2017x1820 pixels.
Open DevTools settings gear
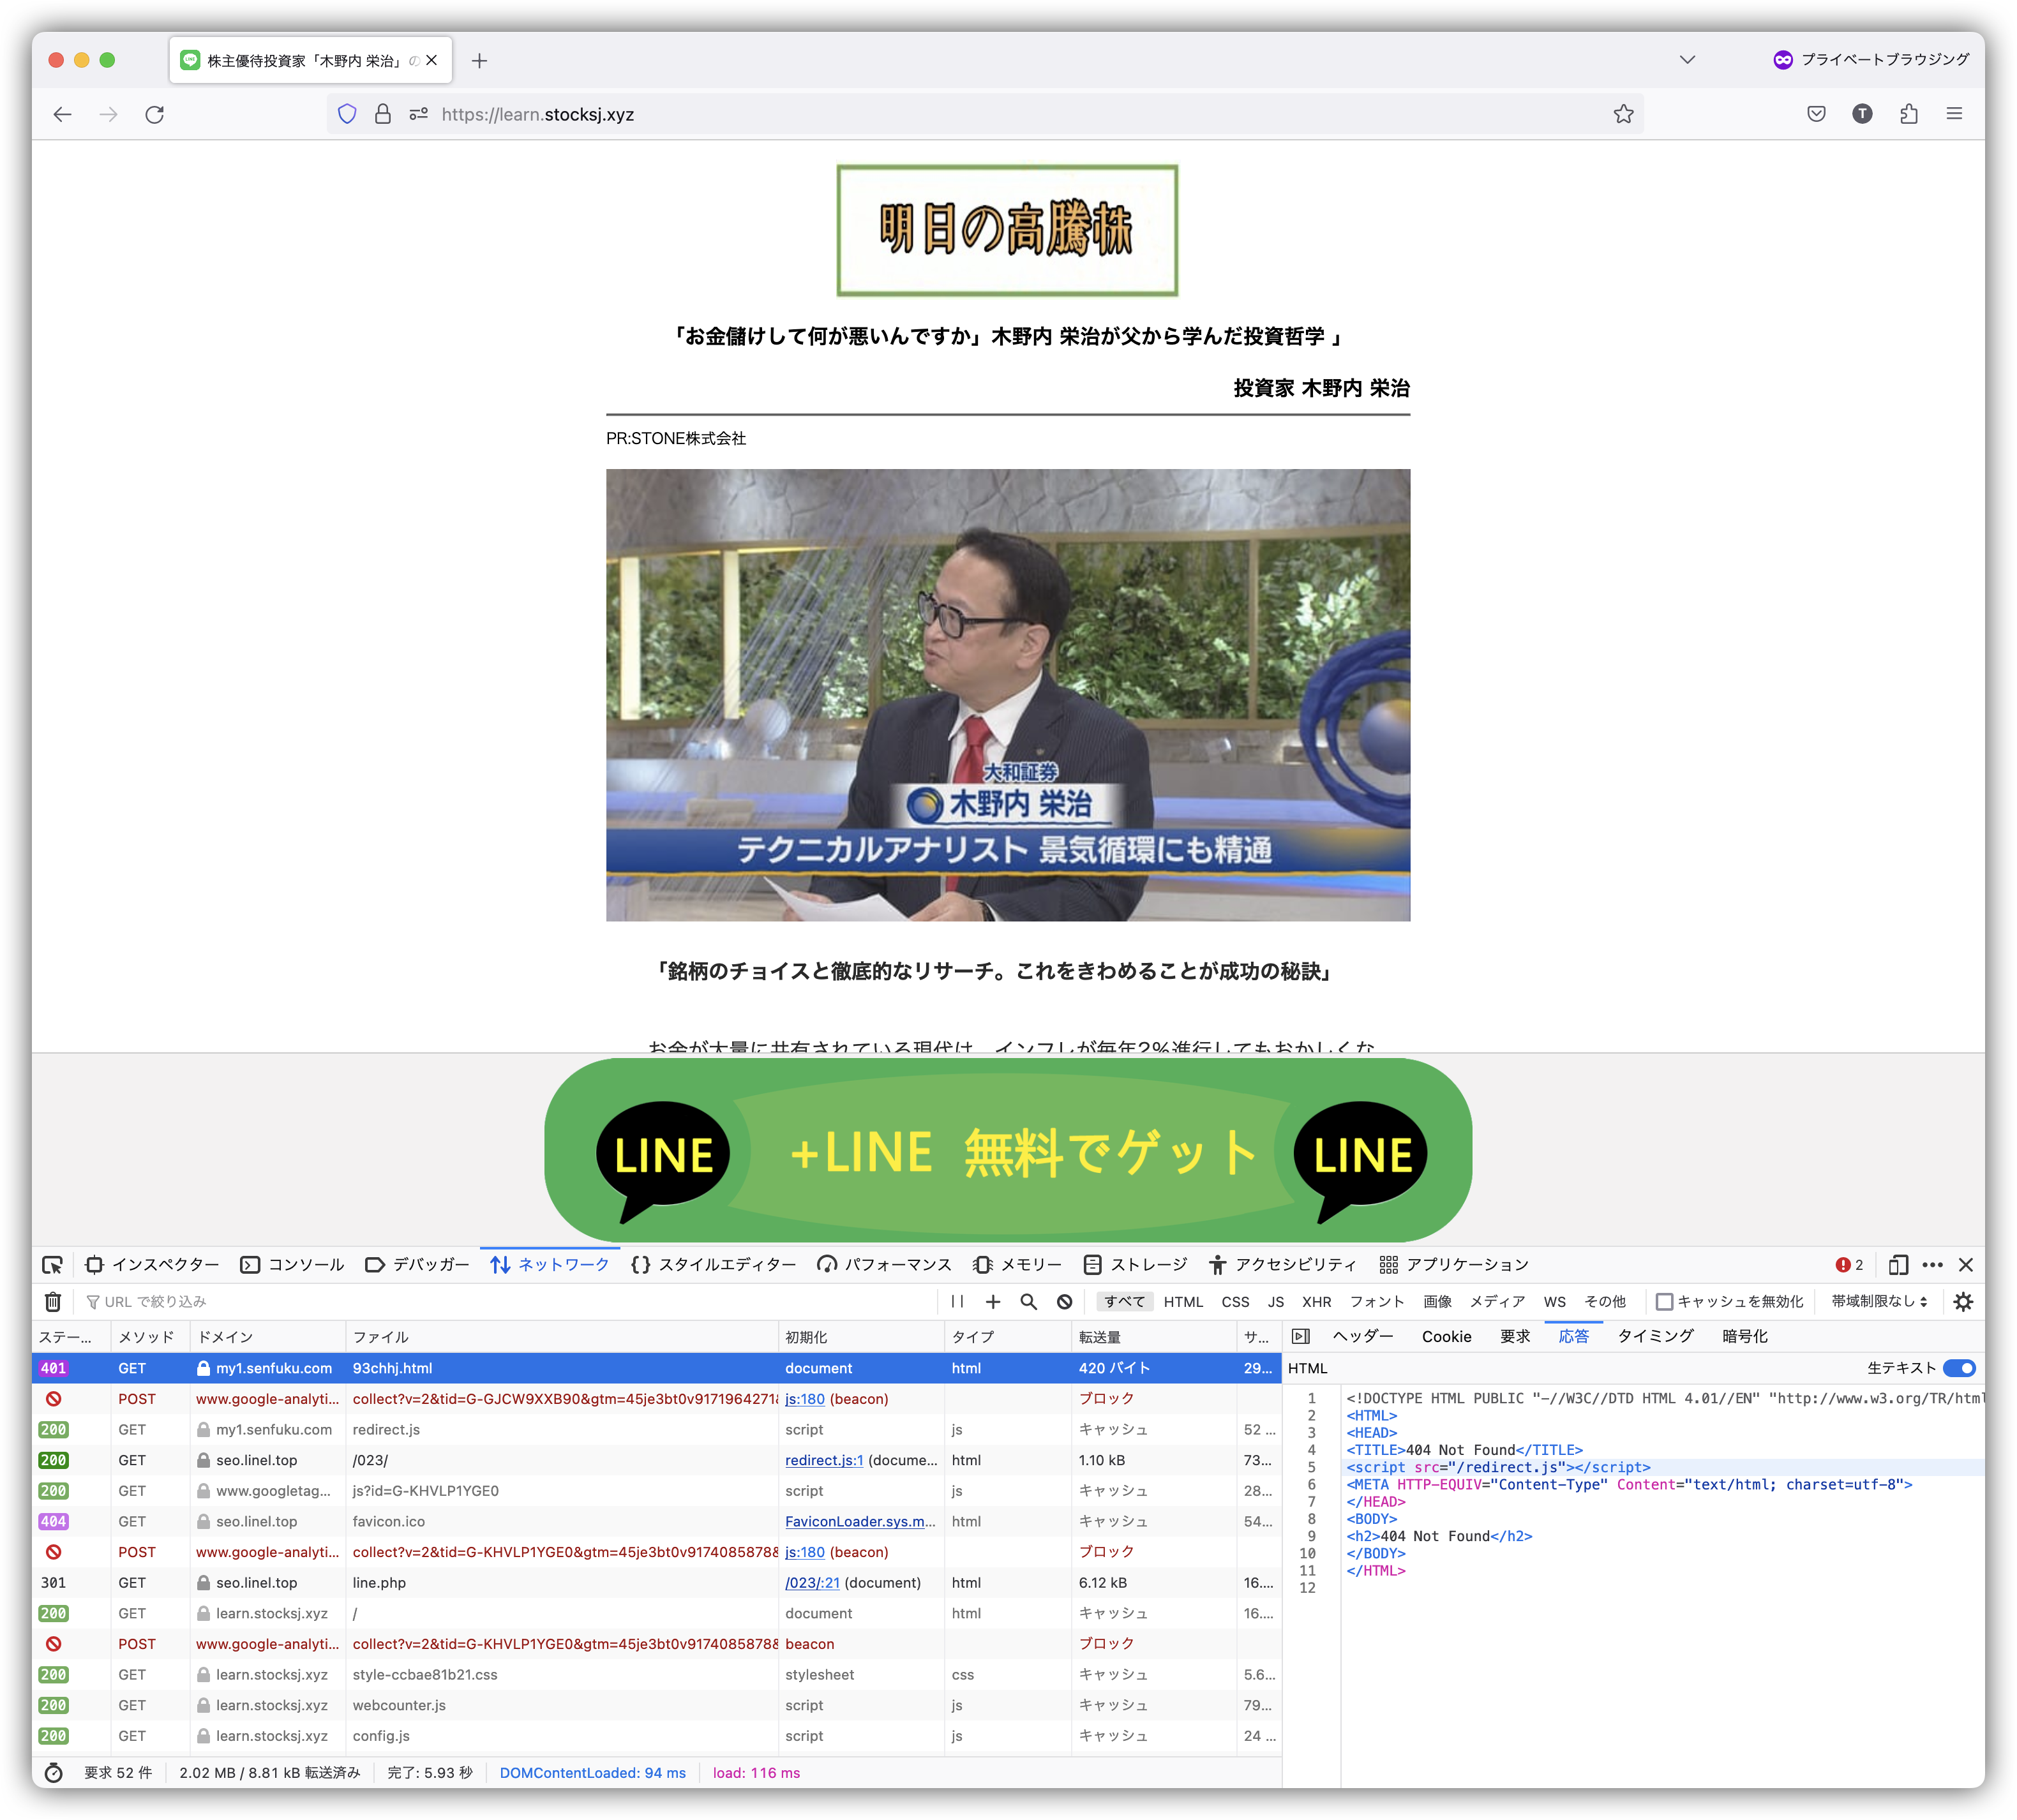[x=1963, y=1301]
